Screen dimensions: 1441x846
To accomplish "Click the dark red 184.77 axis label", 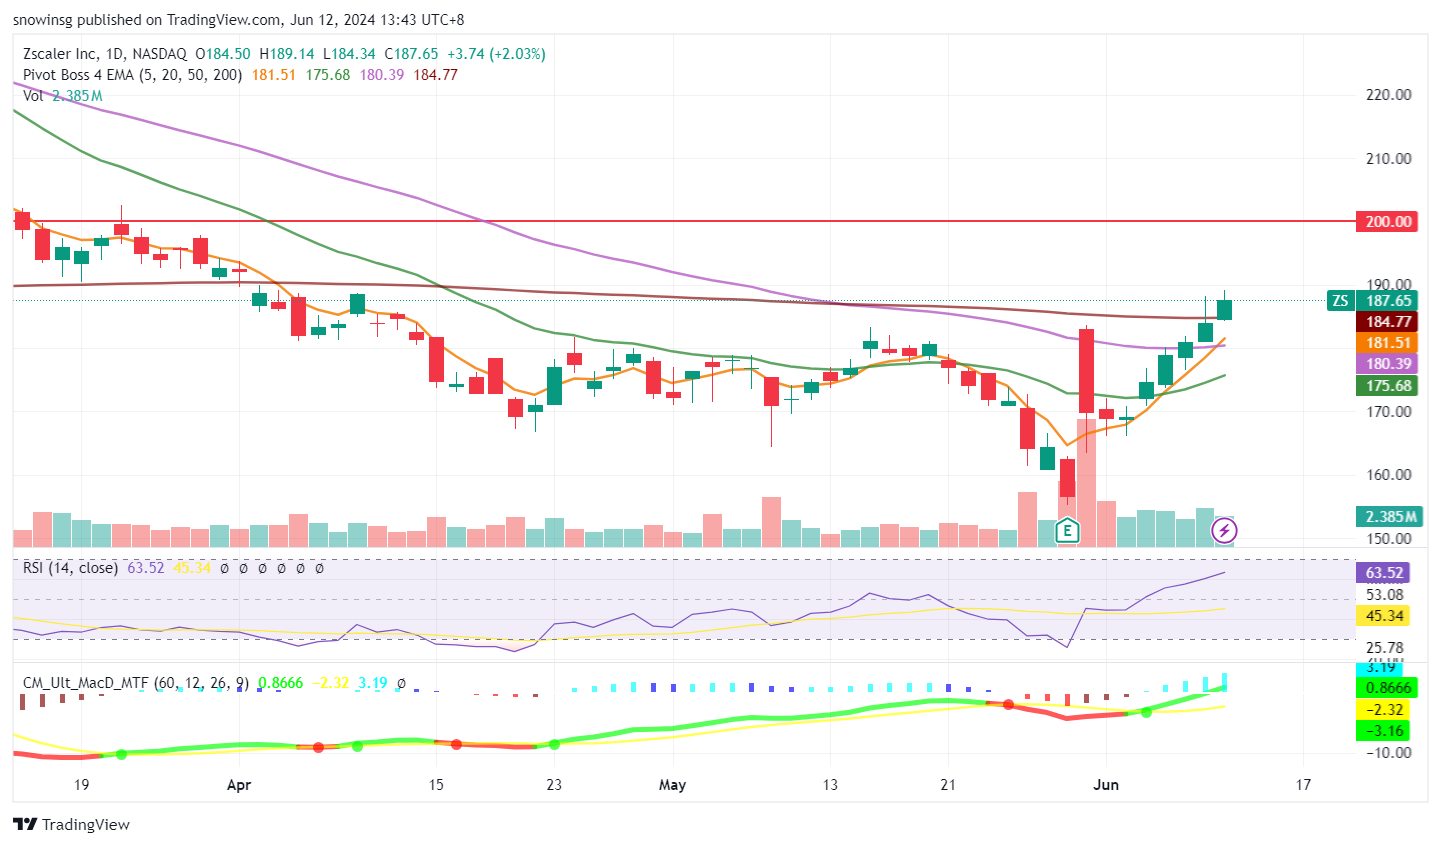I will (1386, 321).
